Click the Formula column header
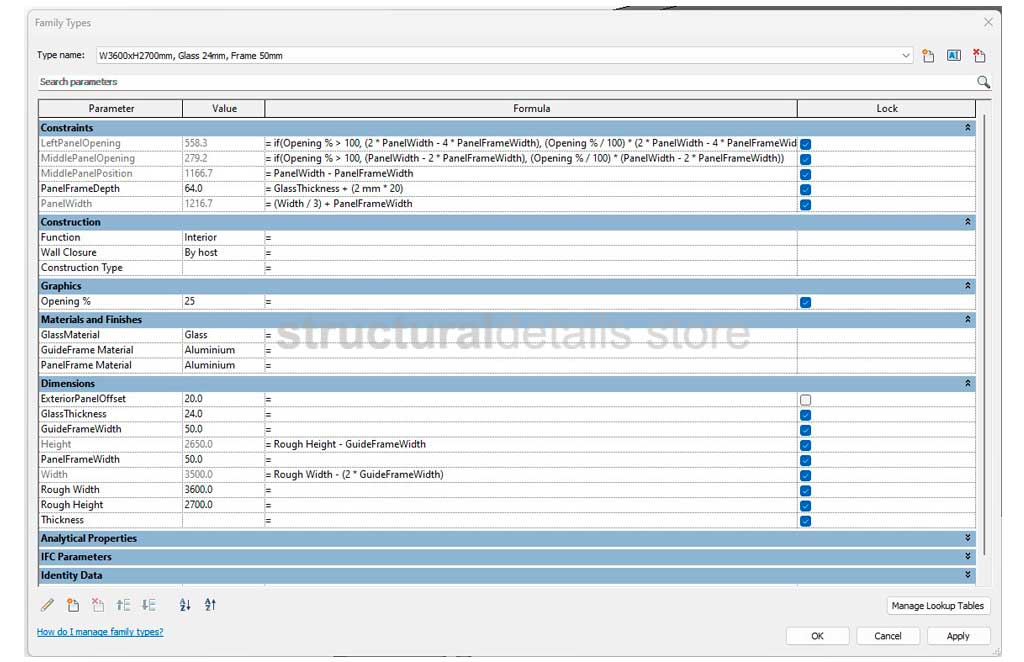This screenshot has height=662, width=1024. pyautogui.click(x=531, y=108)
